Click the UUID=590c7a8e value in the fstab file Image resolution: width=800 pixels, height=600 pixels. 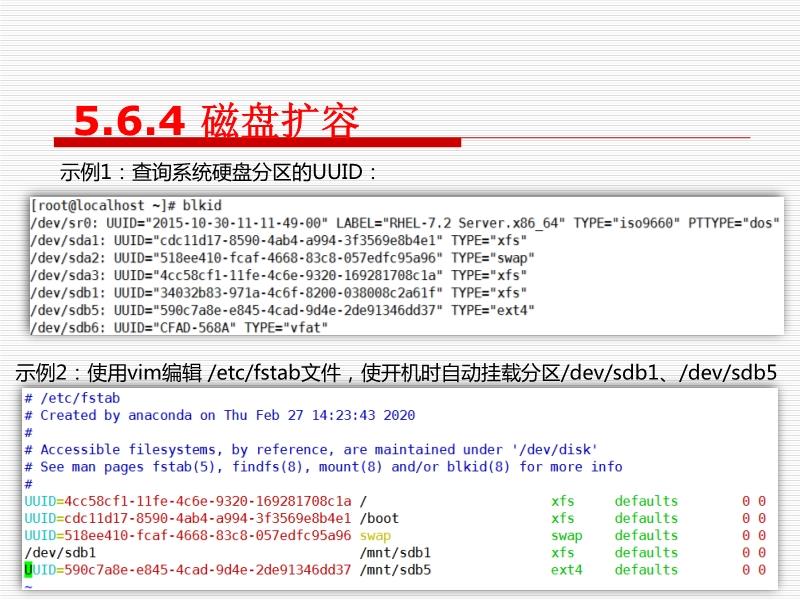click(x=188, y=570)
